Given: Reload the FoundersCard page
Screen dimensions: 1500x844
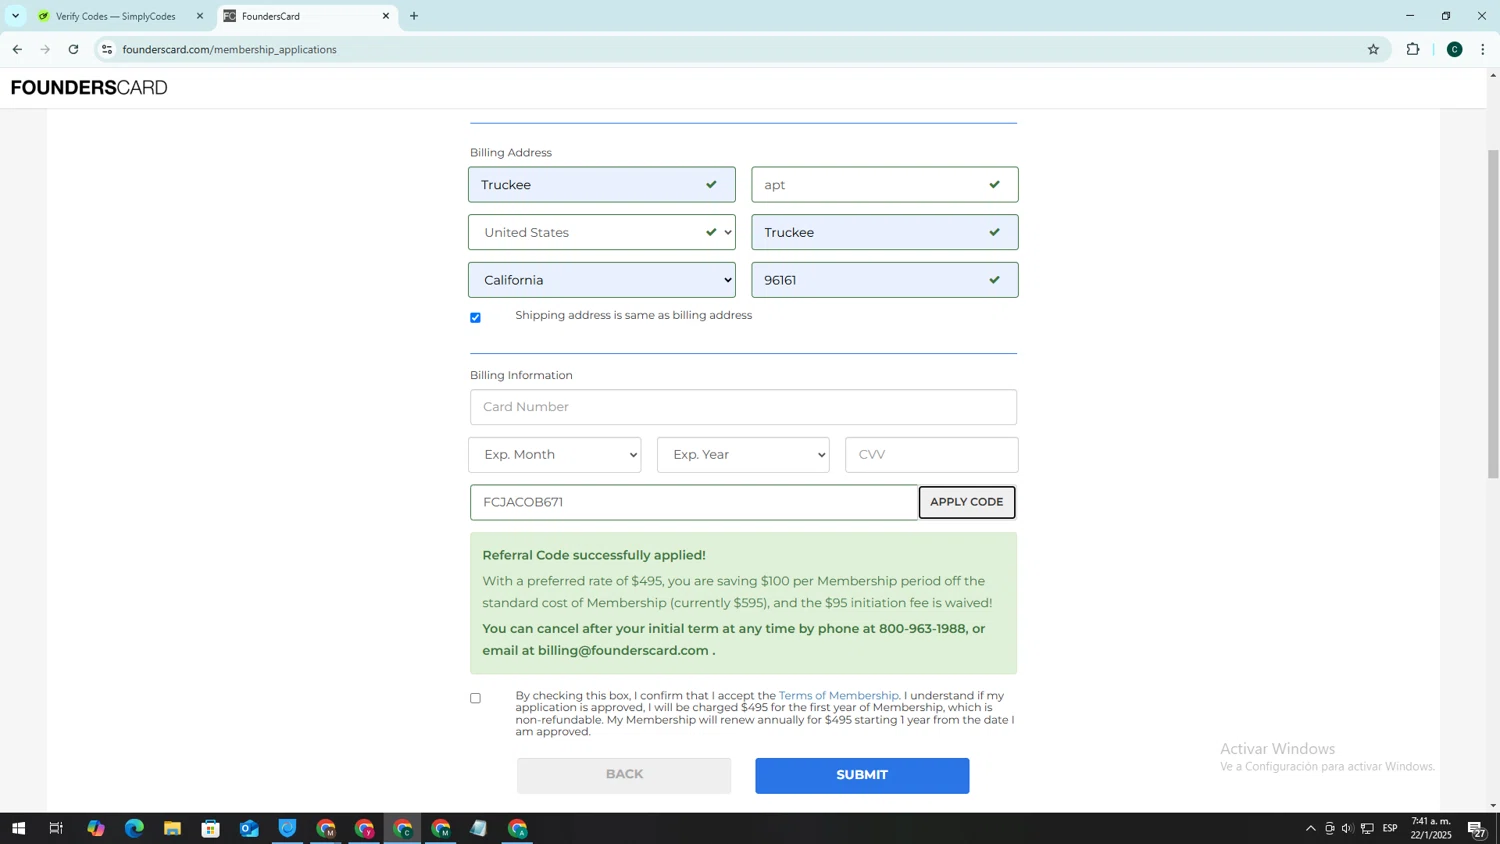Looking at the screenshot, I should [73, 49].
